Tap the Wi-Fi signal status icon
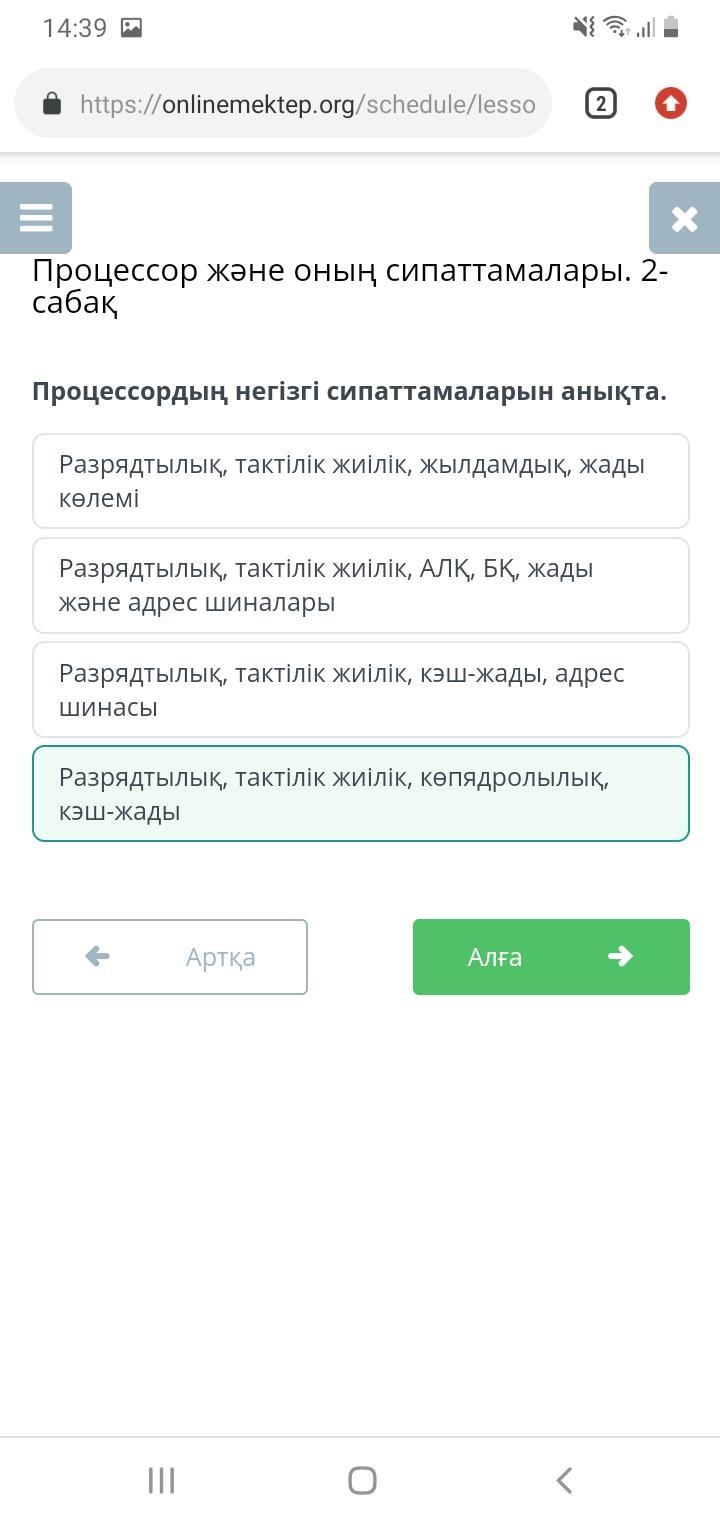 tap(616, 28)
